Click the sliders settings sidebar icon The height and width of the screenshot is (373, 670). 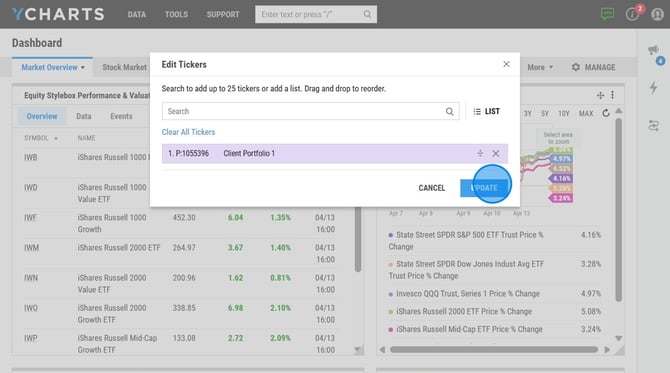tap(653, 126)
